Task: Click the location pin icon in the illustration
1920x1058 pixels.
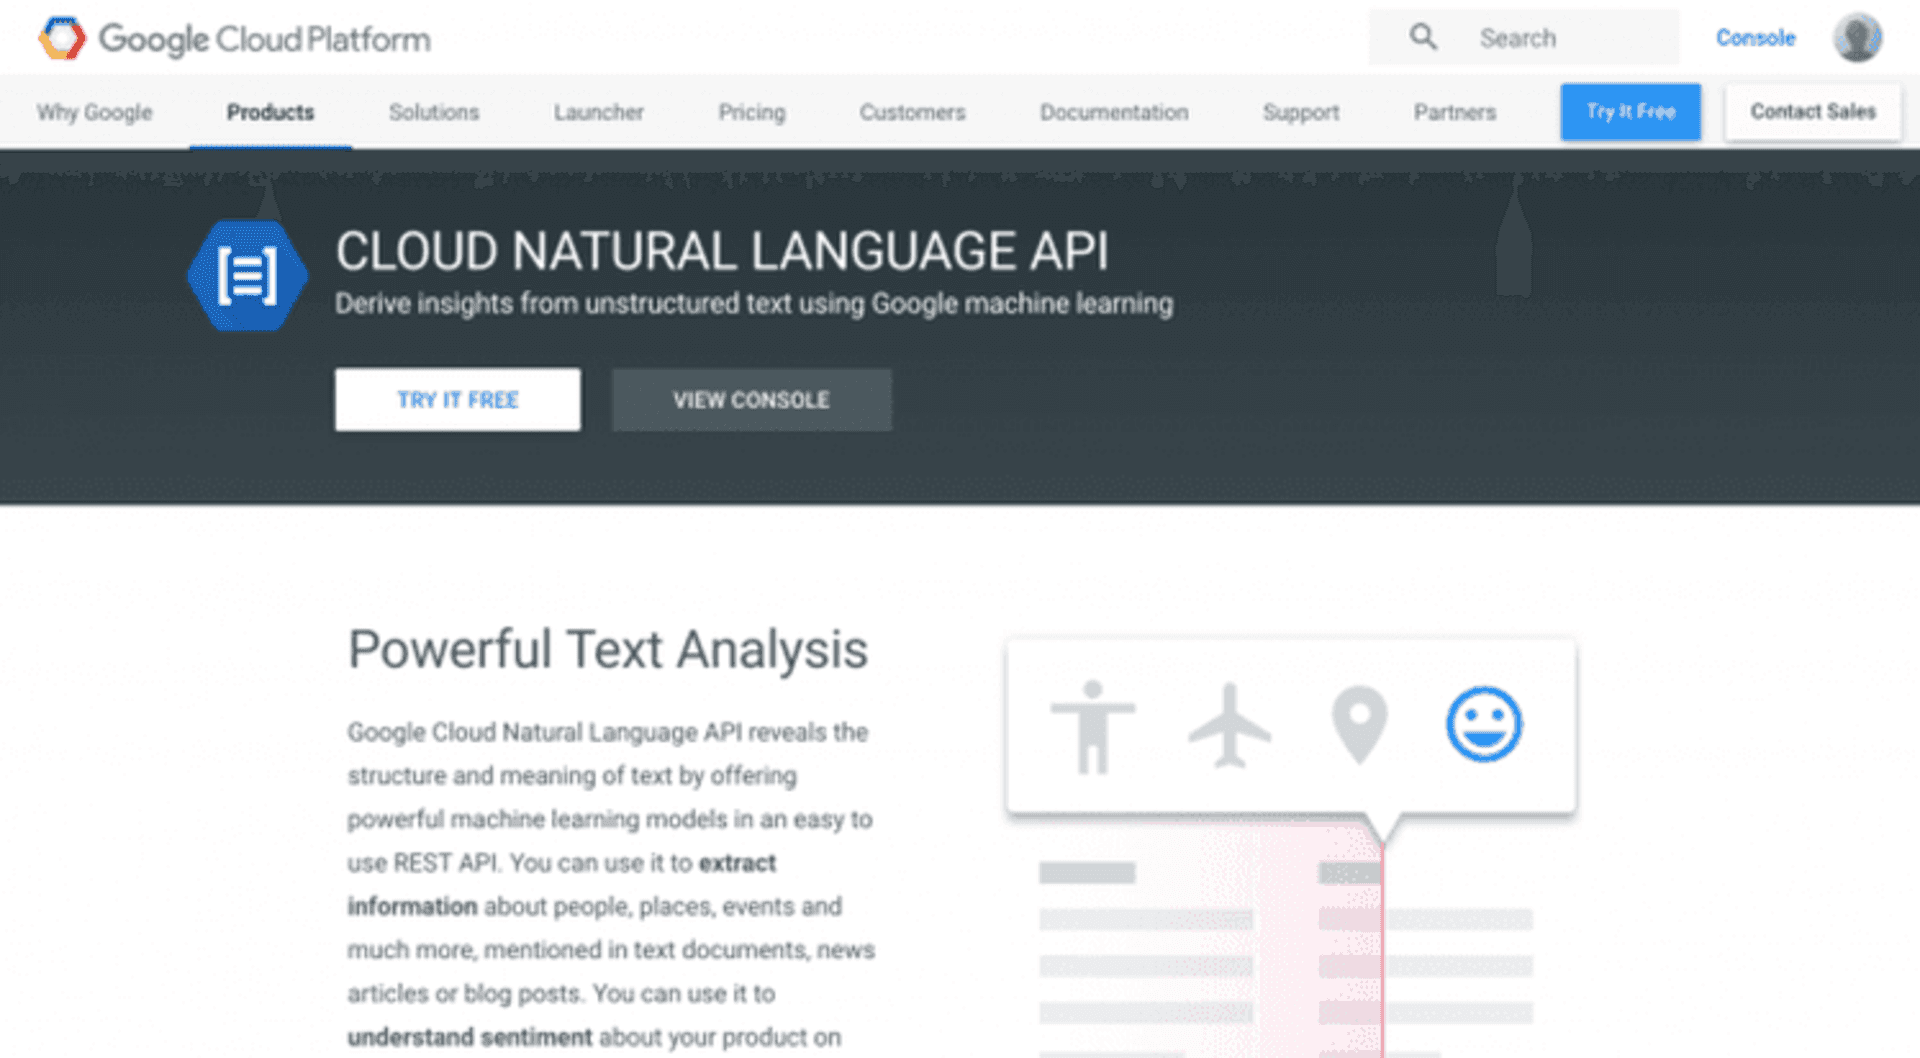Action: (1357, 724)
